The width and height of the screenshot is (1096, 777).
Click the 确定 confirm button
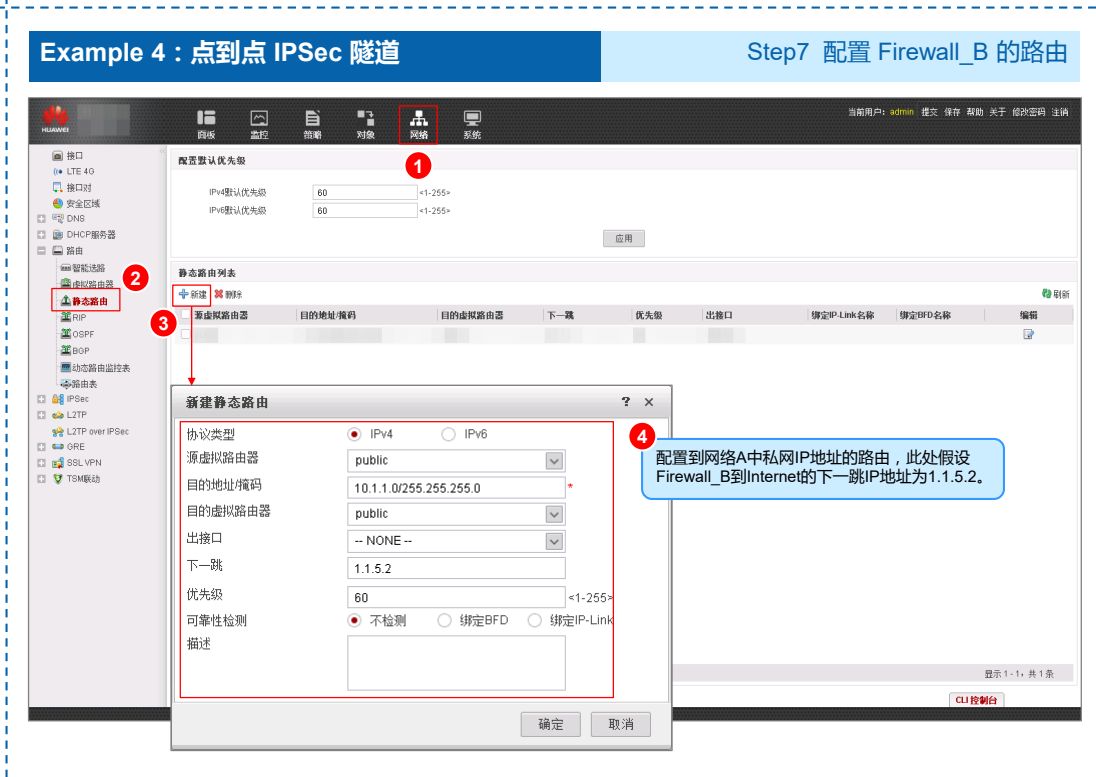click(x=551, y=725)
